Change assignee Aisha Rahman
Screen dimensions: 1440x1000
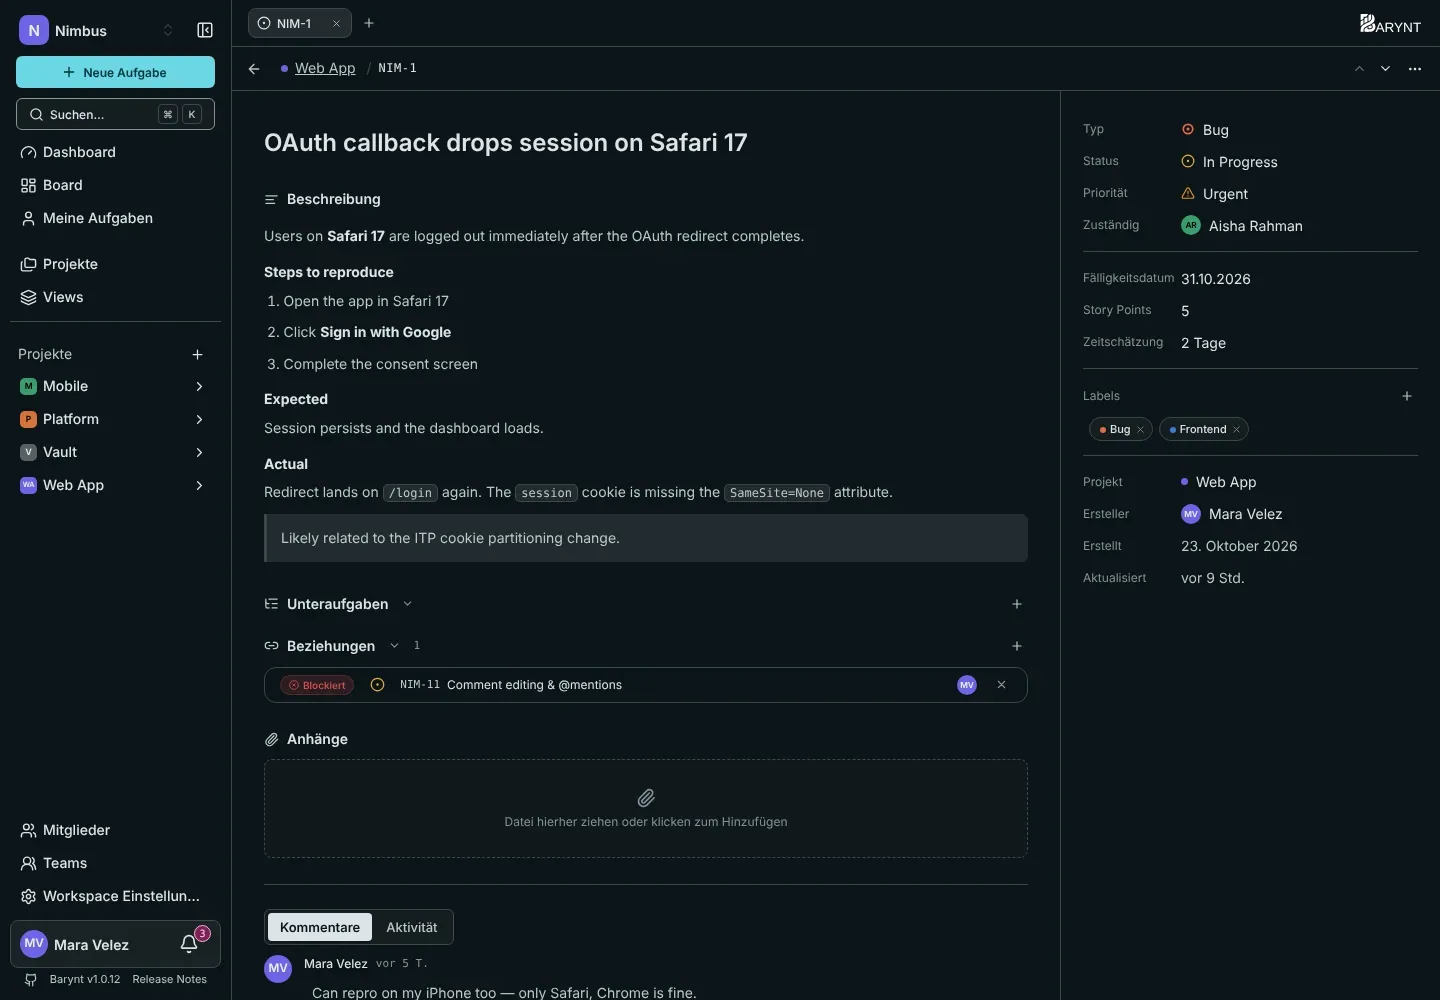1242,226
